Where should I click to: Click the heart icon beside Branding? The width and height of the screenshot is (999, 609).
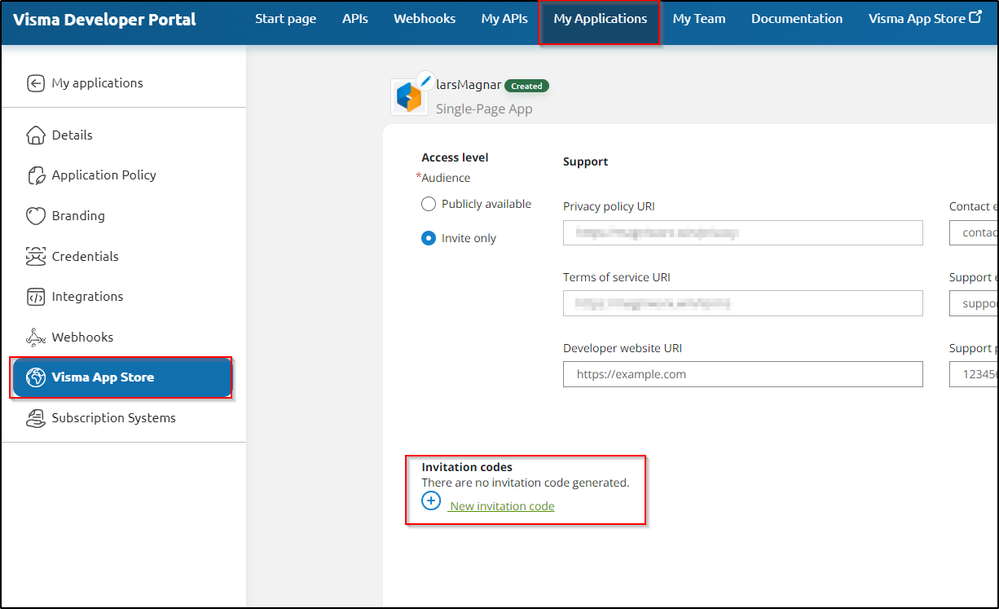tap(36, 216)
